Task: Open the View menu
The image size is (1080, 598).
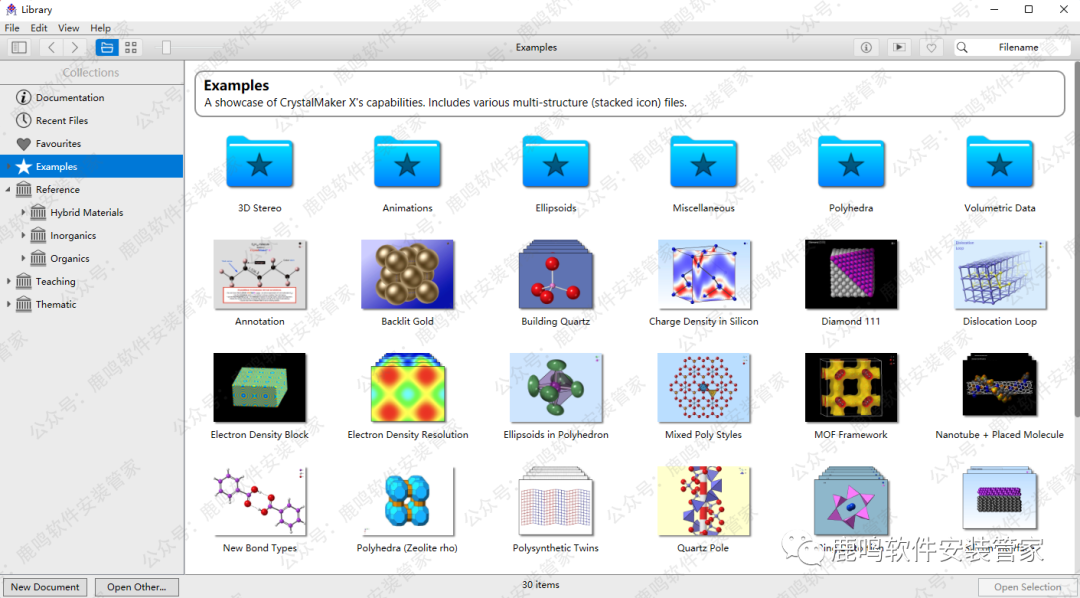Action: (x=68, y=28)
